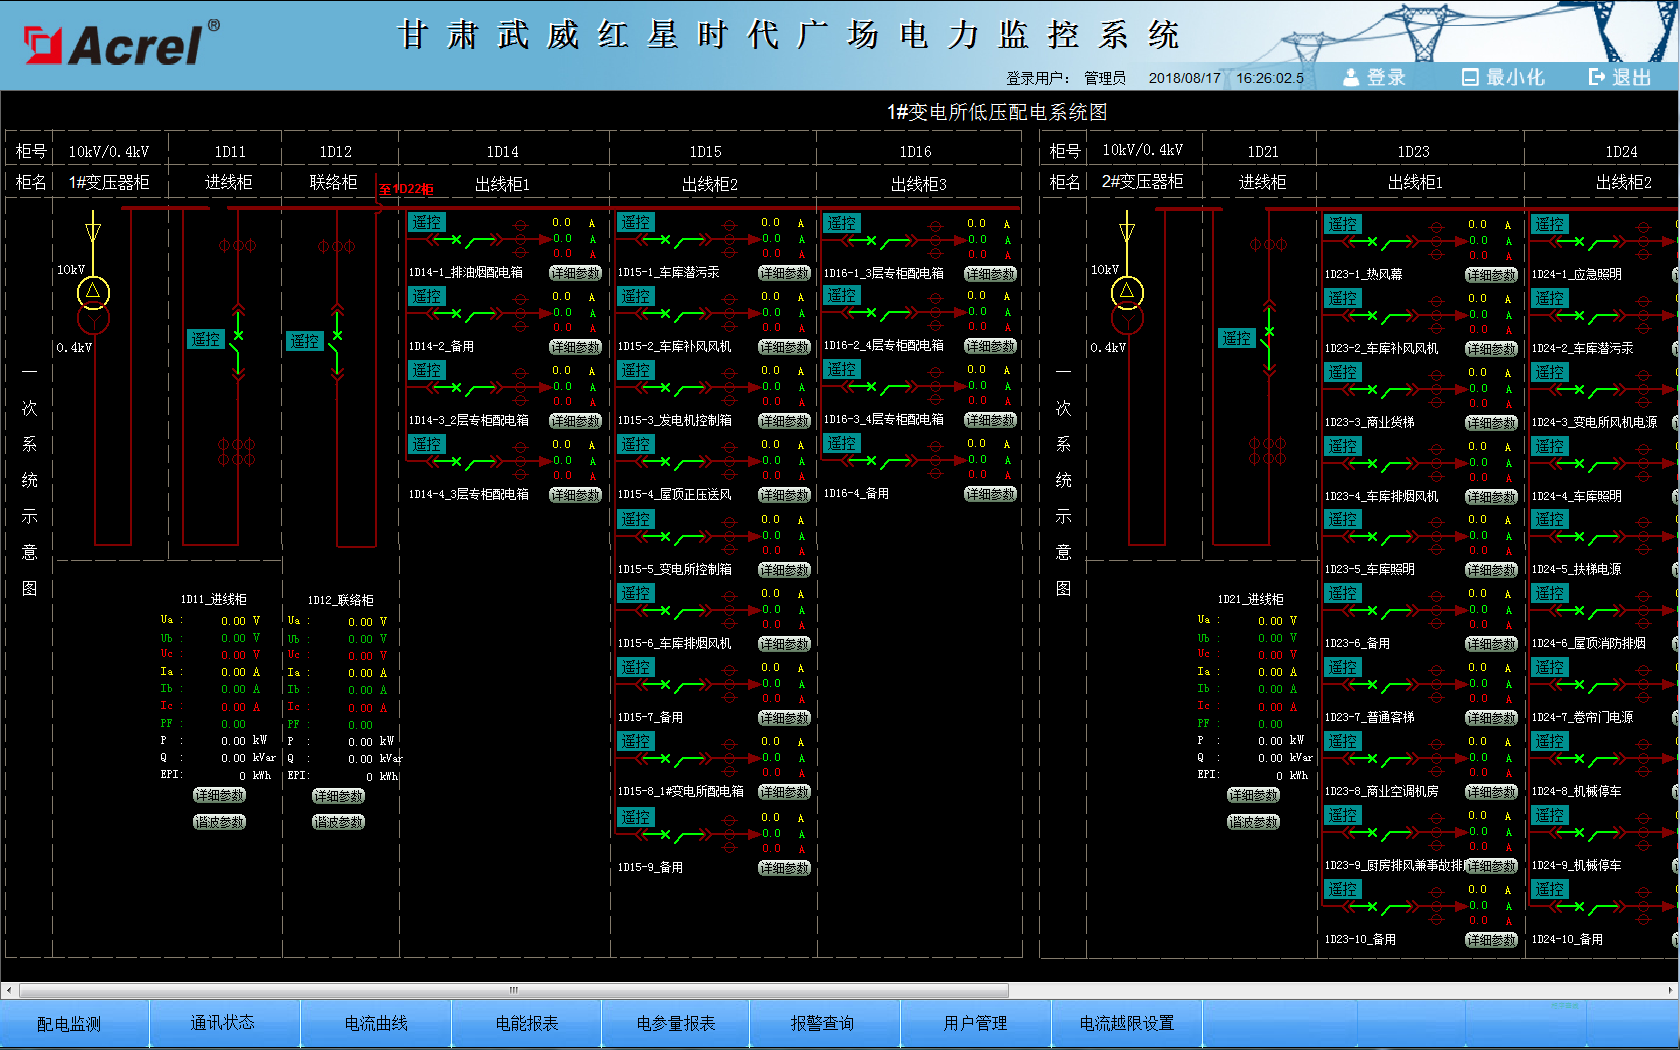Click the scrollbar left arrow

point(9,990)
